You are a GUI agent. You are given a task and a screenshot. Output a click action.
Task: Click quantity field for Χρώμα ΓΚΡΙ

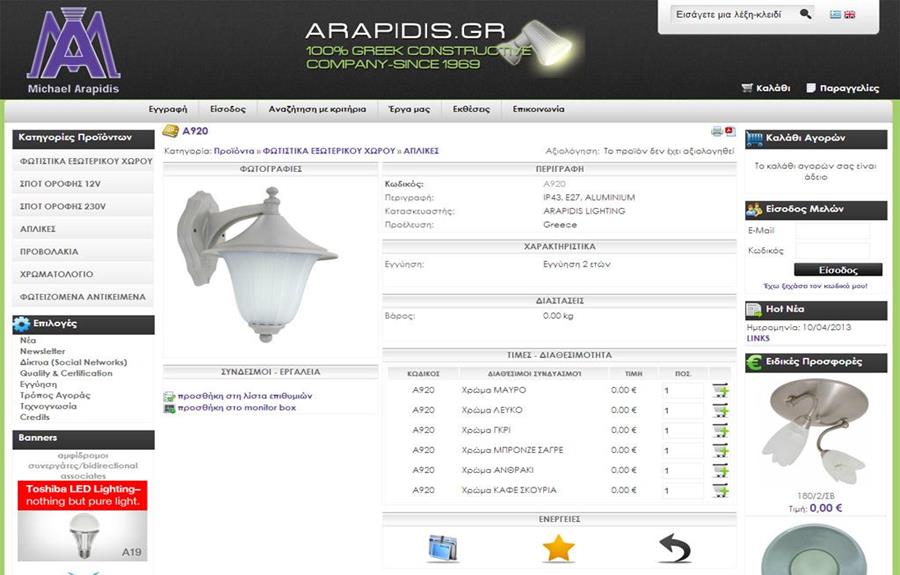click(x=682, y=431)
